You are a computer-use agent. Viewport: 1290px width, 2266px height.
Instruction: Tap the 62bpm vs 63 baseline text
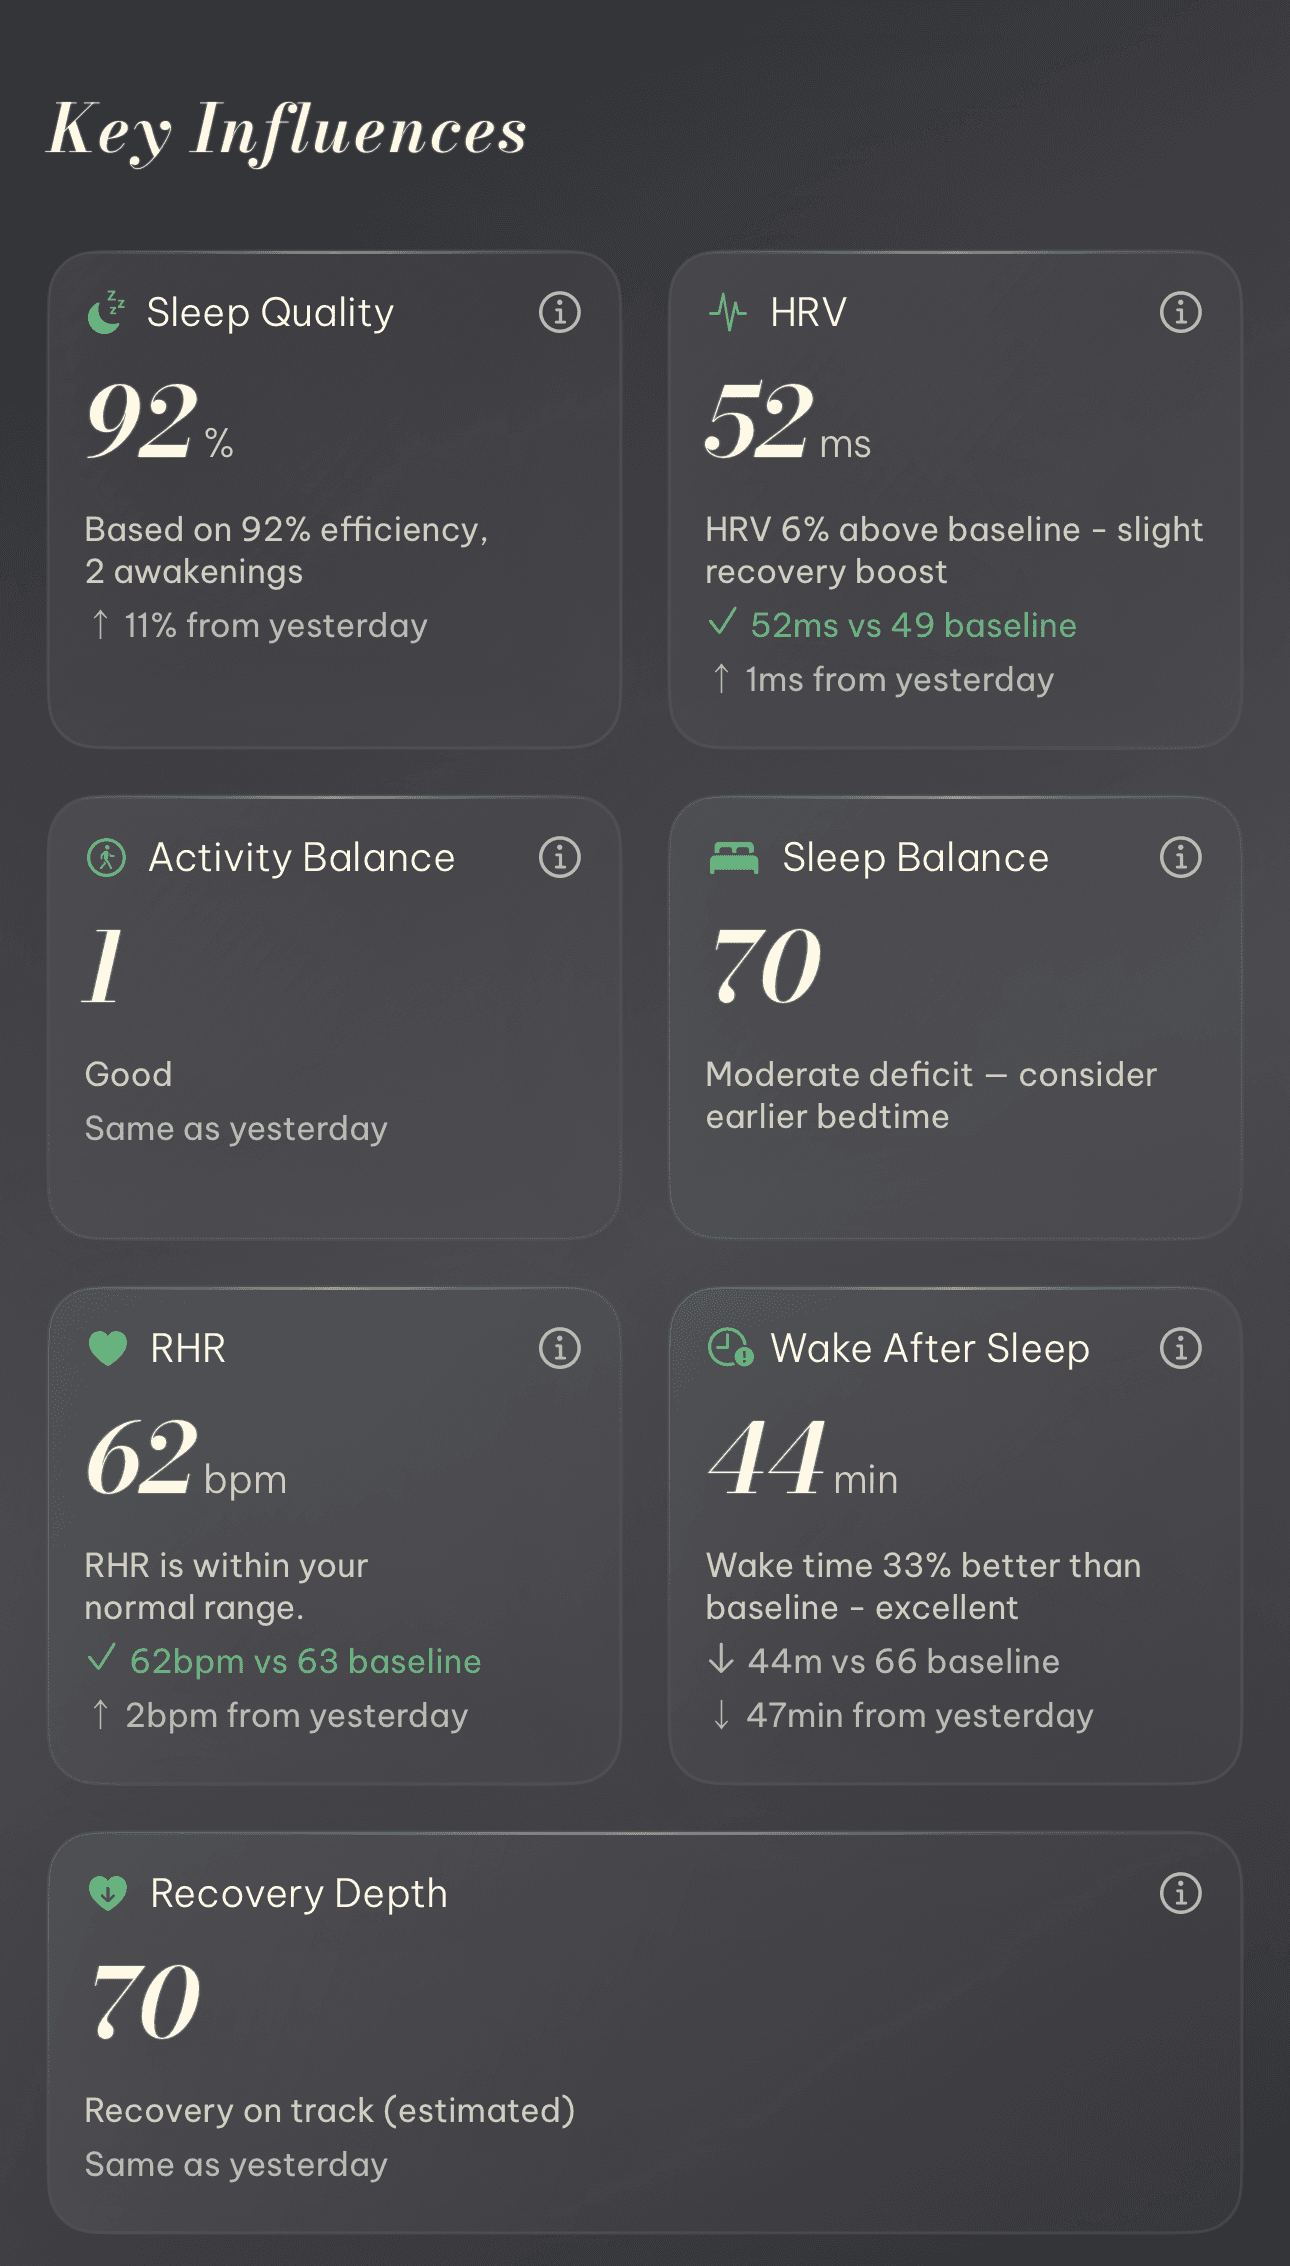coord(305,1662)
